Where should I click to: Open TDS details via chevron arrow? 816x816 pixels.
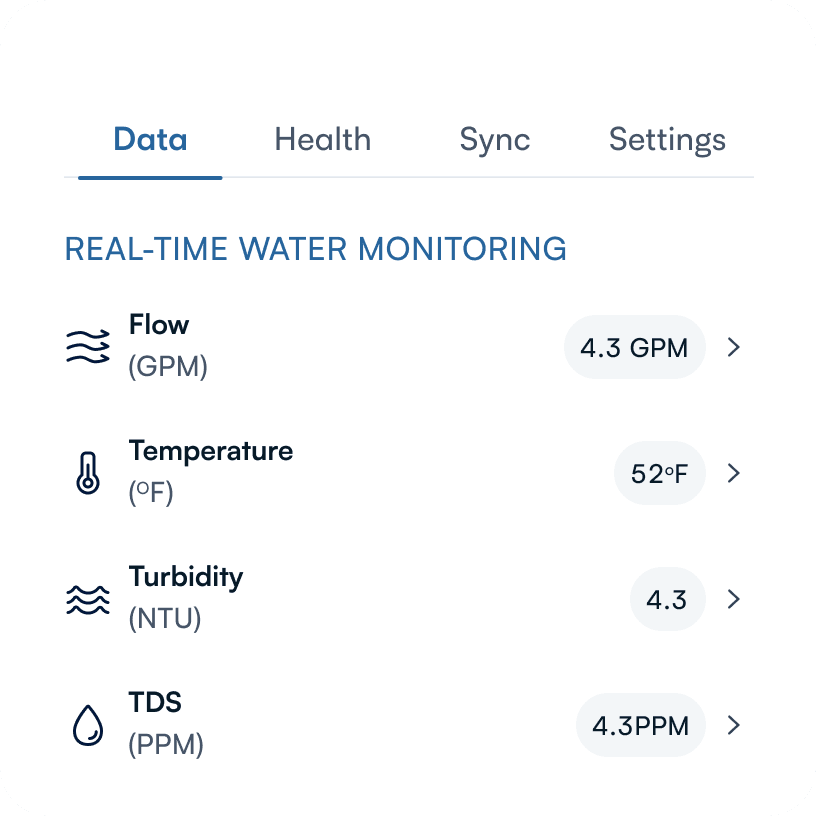[x=734, y=725]
